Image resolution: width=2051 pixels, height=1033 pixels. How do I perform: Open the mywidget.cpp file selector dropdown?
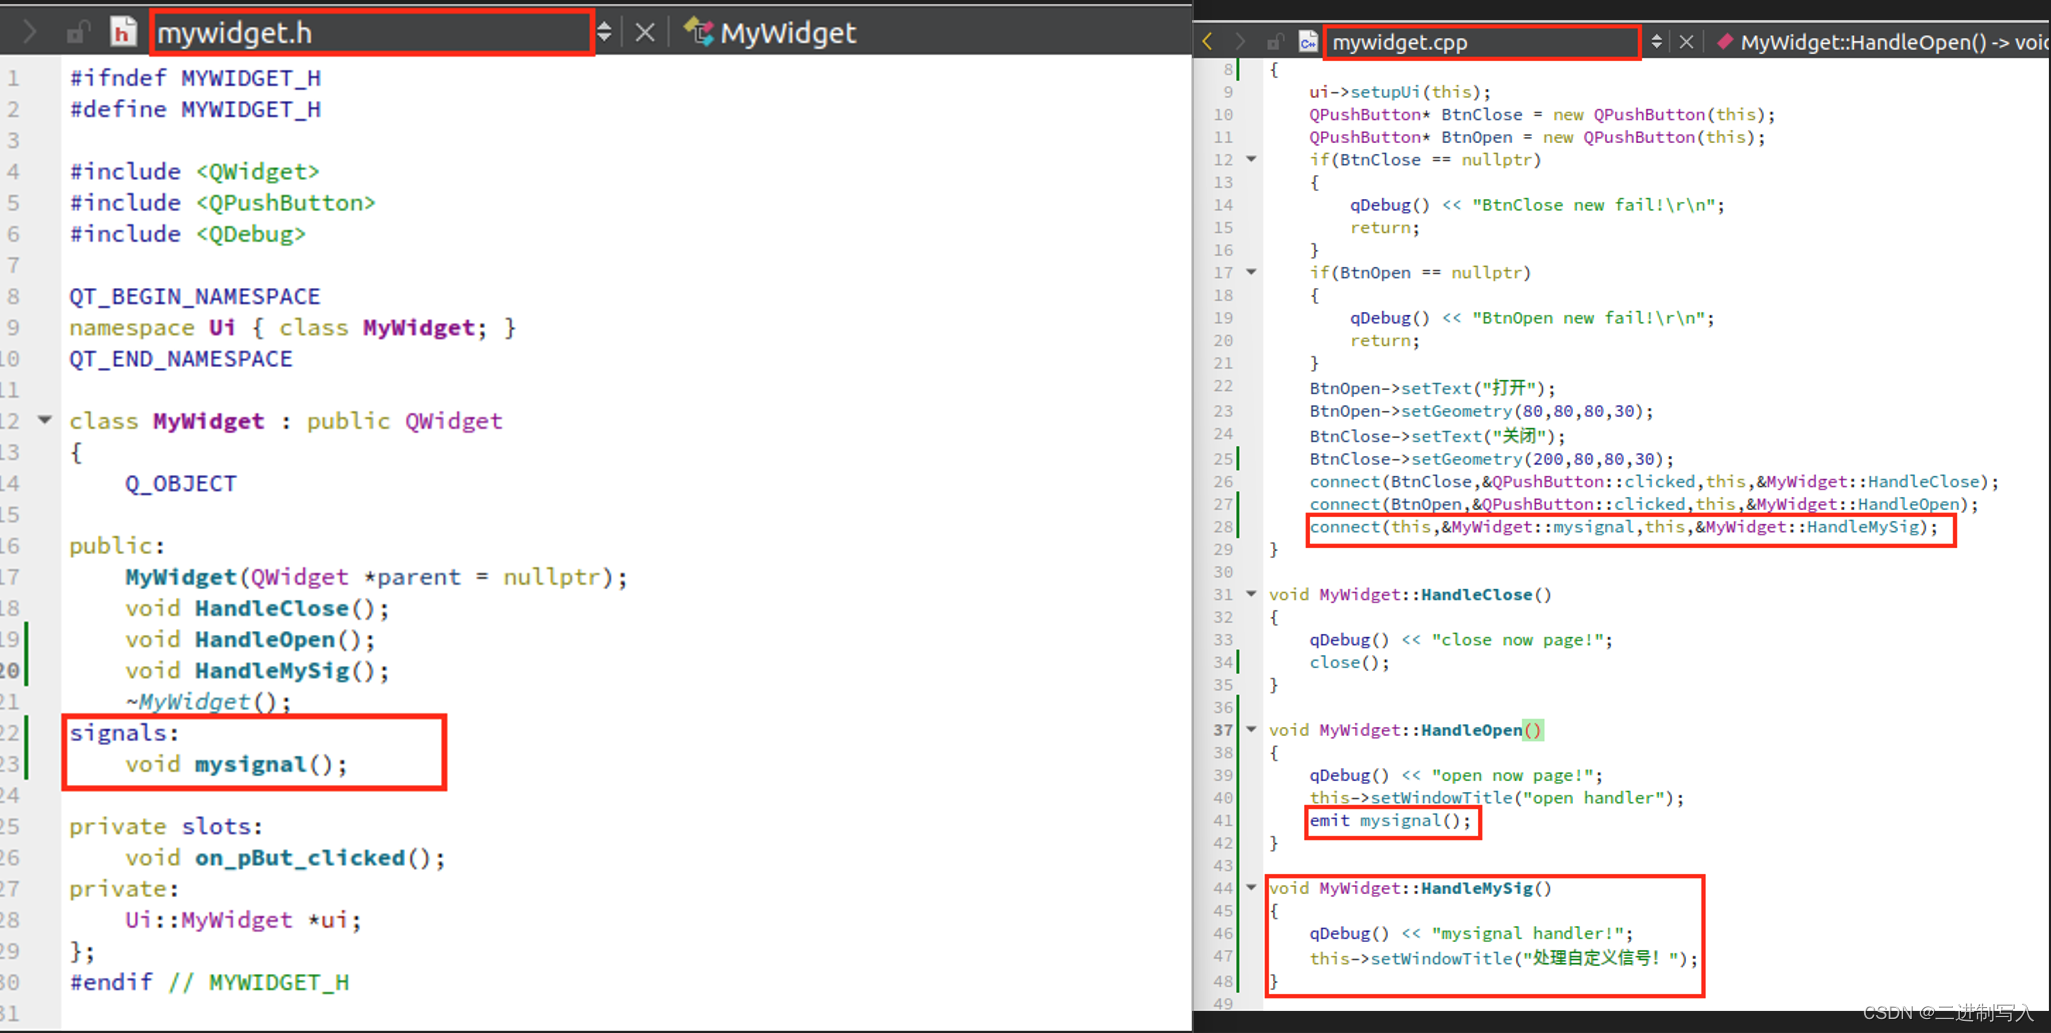[x=1482, y=42]
